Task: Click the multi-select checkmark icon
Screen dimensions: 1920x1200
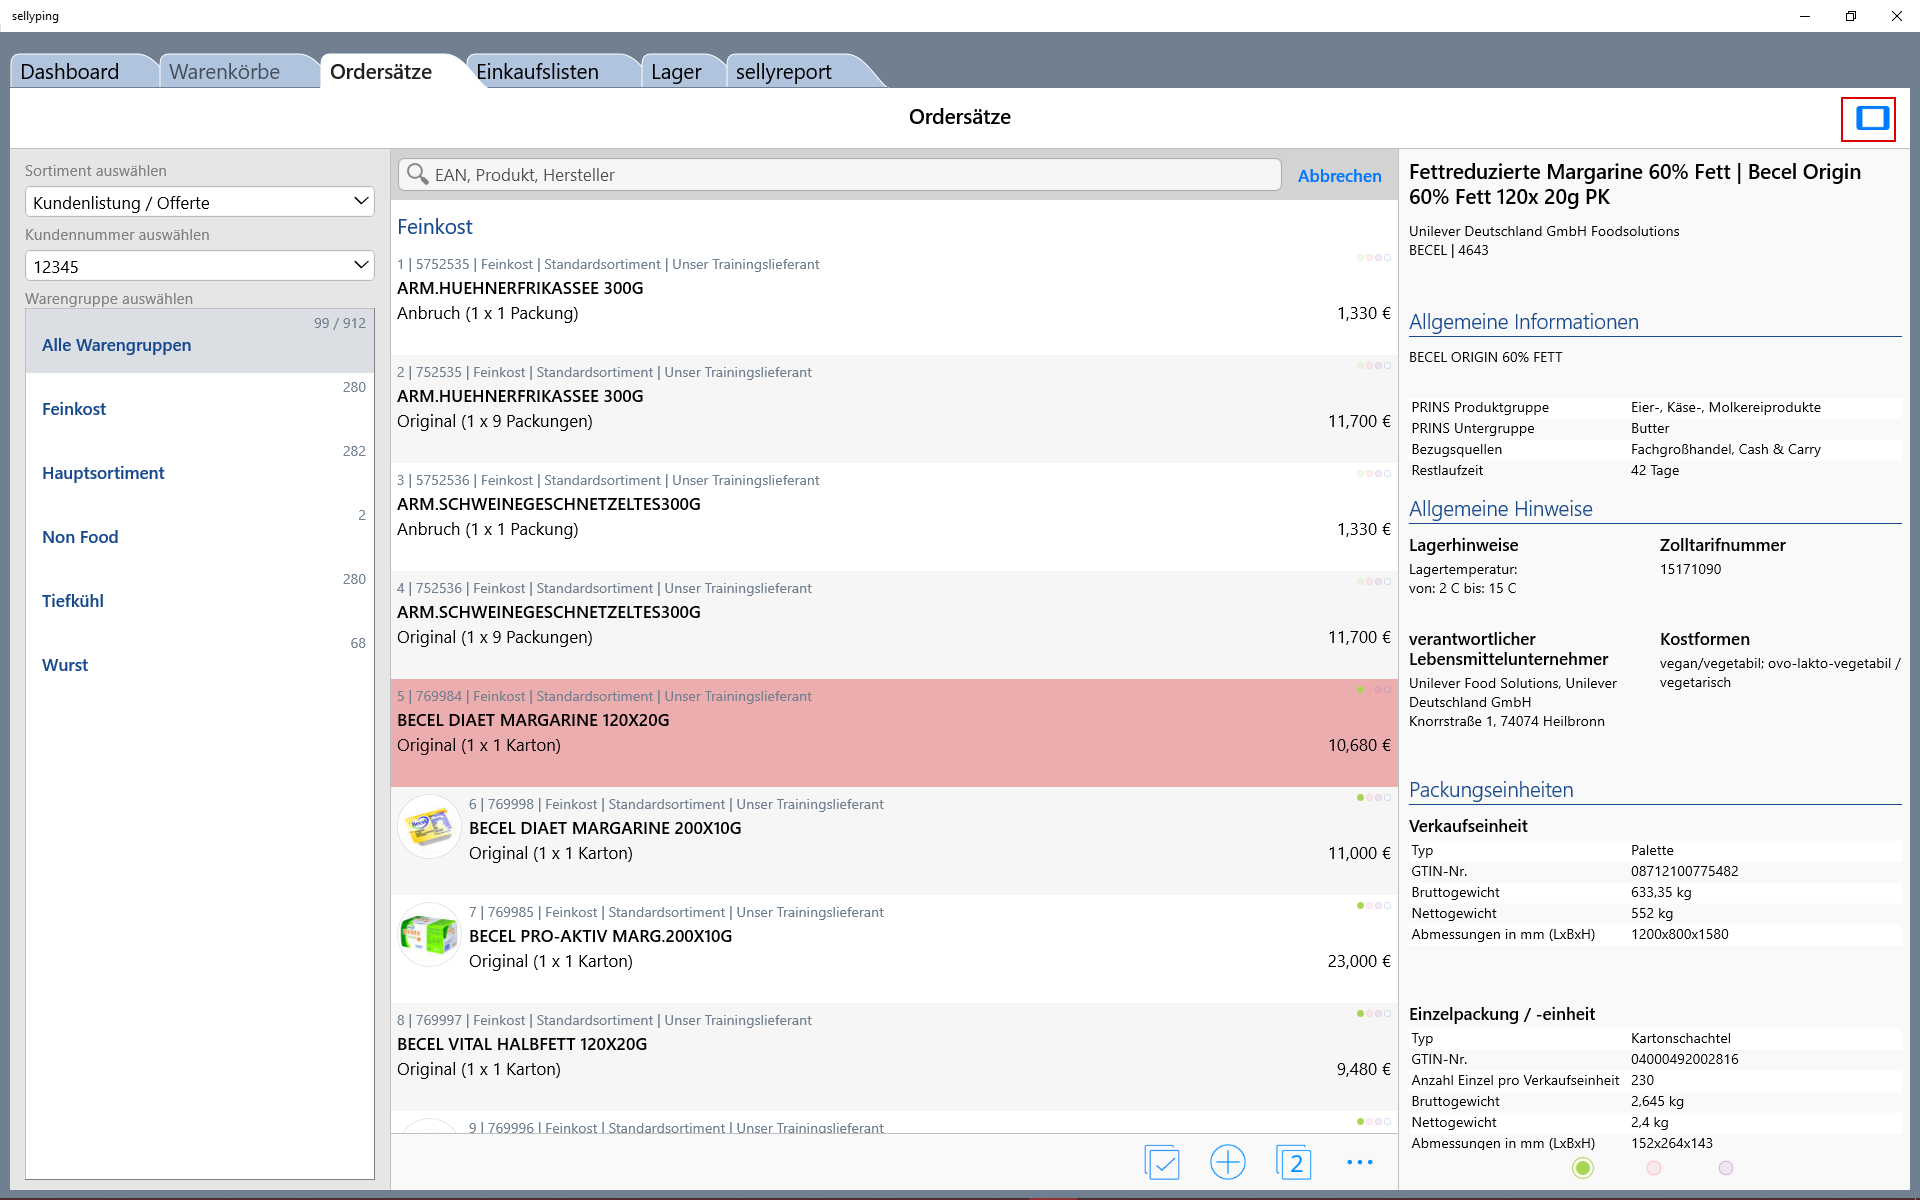Action: pyautogui.click(x=1162, y=1162)
